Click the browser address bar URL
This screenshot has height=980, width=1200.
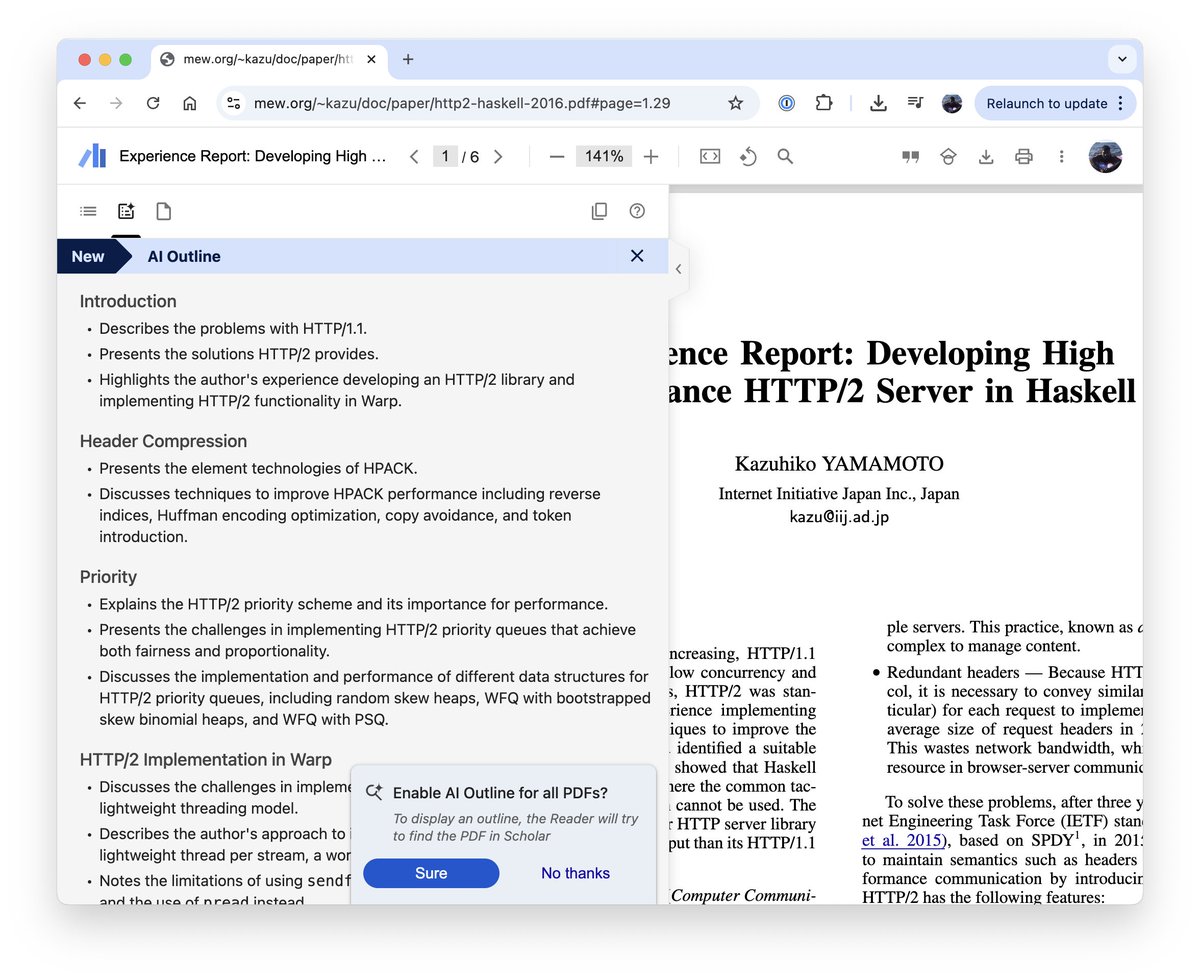click(x=461, y=103)
